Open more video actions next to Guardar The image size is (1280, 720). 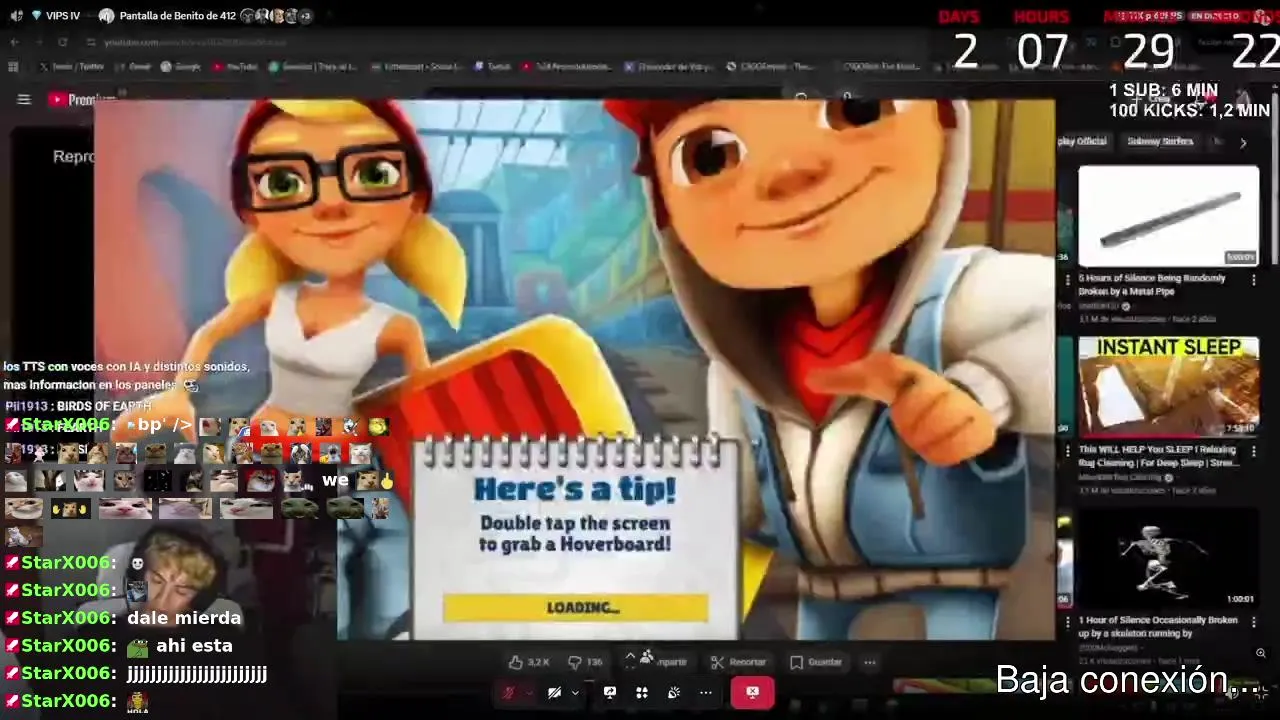click(870, 662)
